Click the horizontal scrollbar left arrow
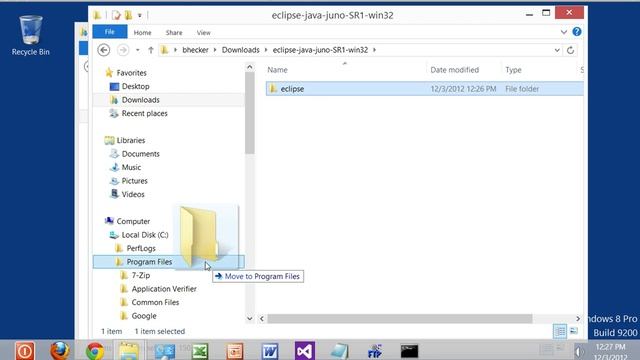640x360 pixels. [x=262, y=318]
